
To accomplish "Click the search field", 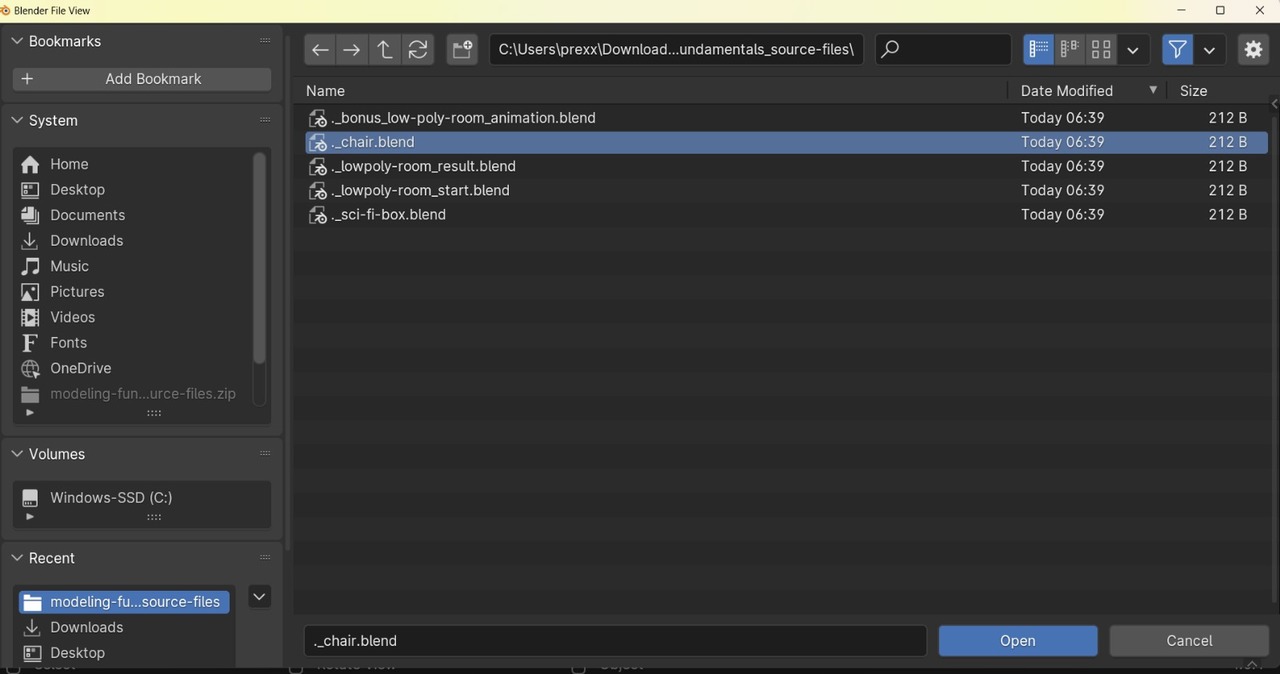I will pyautogui.click(x=943, y=49).
